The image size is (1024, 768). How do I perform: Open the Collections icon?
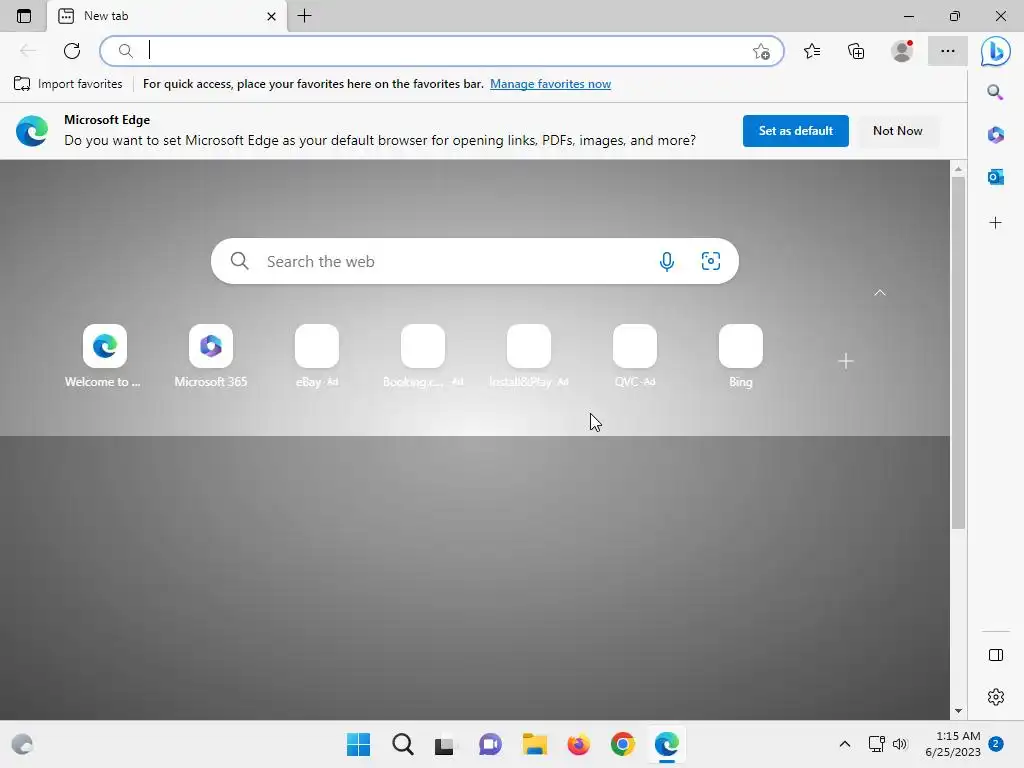click(x=856, y=51)
